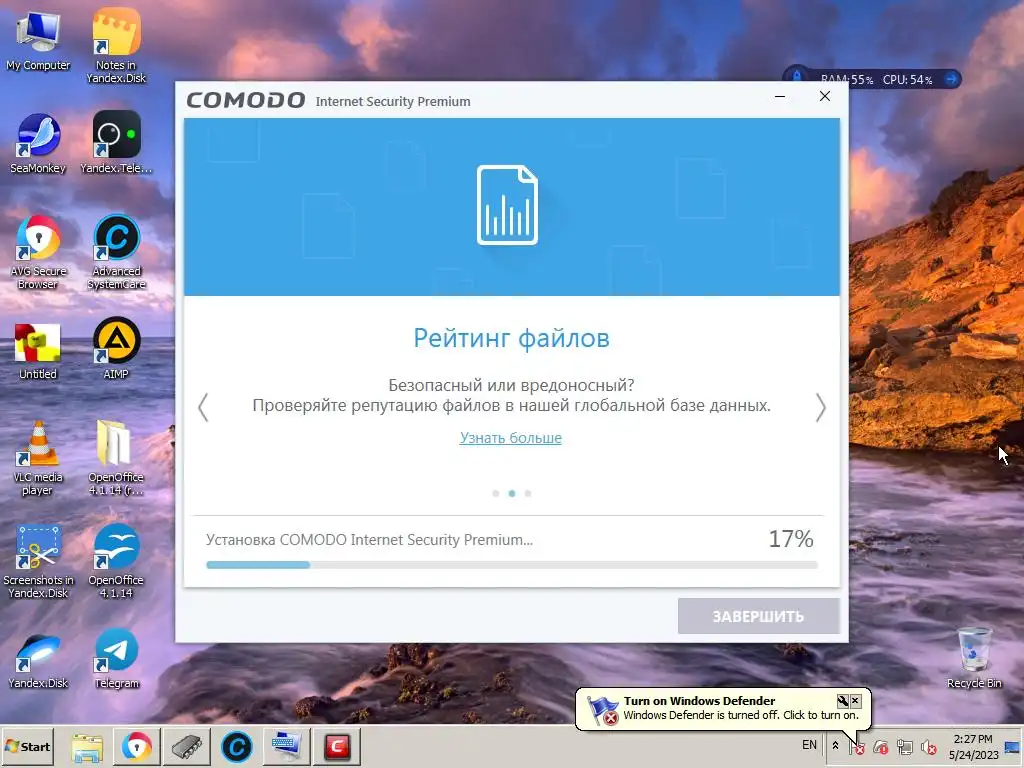Select the AIMP desktop shortcut

116,349
